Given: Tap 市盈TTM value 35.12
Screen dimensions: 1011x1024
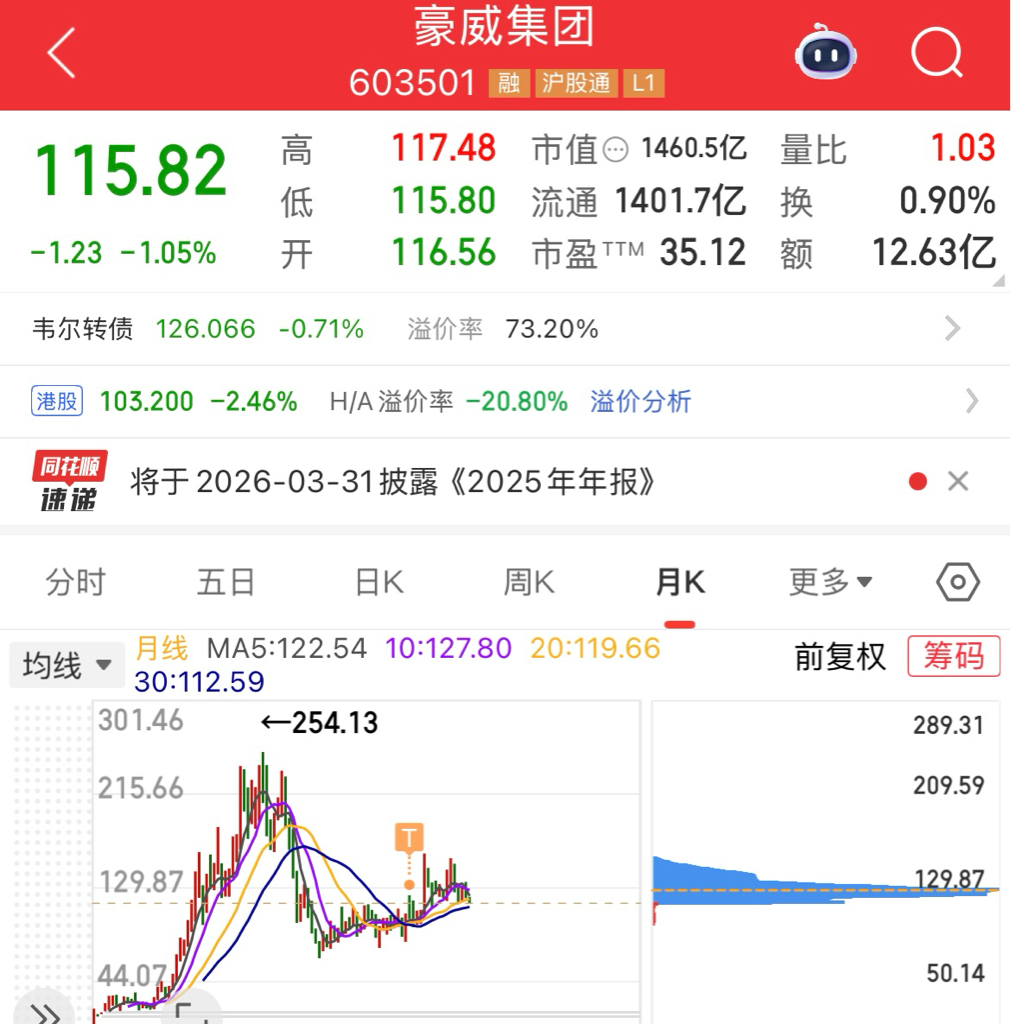Looking at the screenshot, I should [703, 252].
